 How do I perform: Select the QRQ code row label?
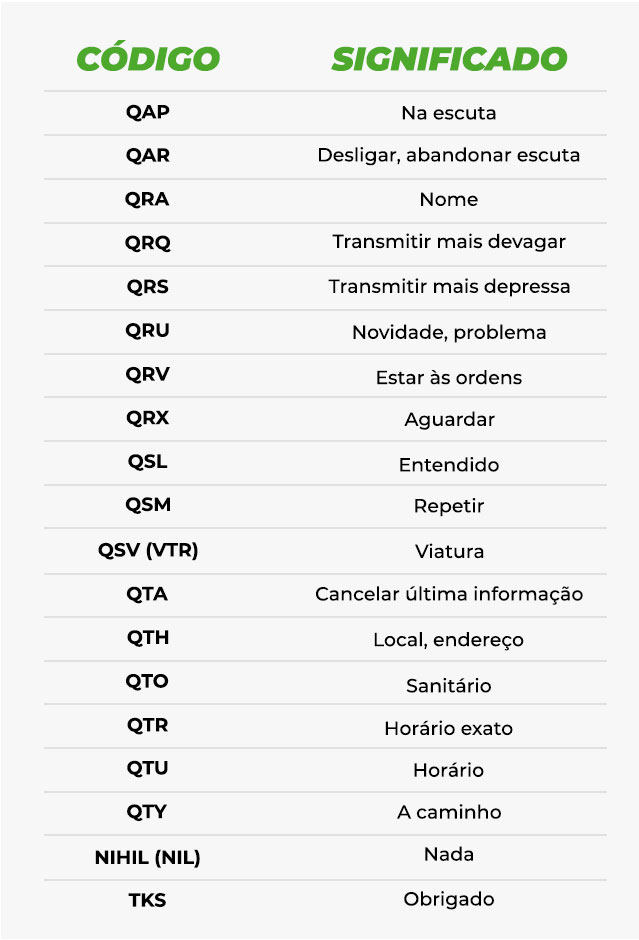147,243
